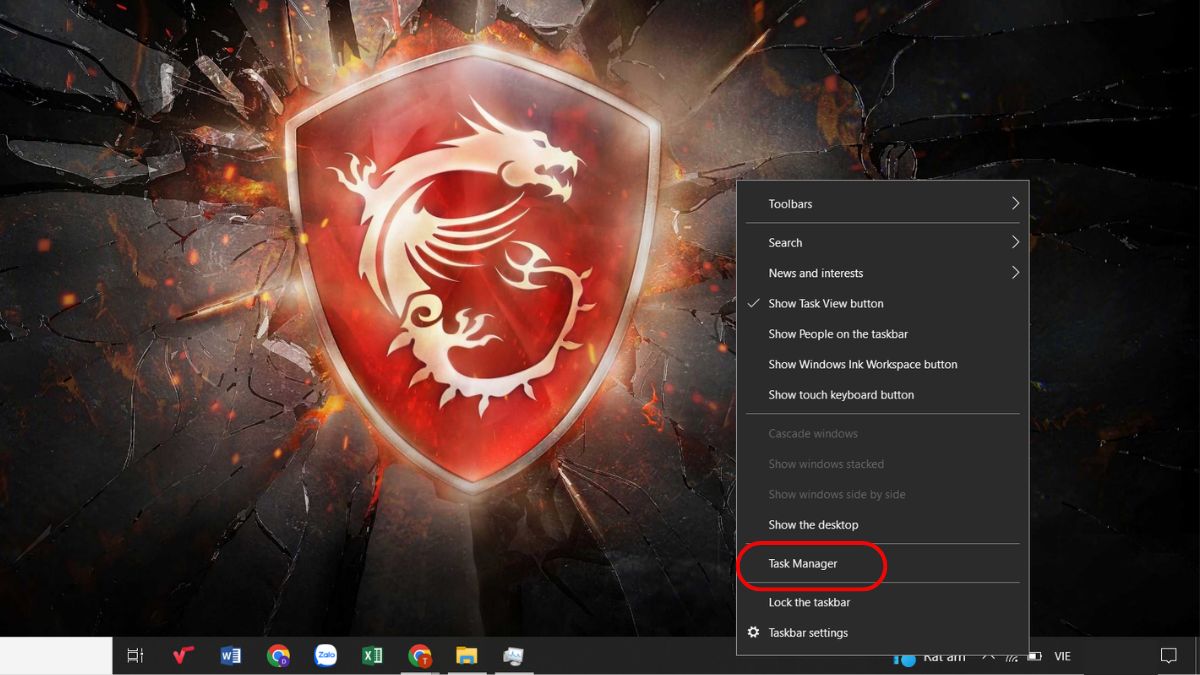This screenshot has height=675, width=1200.
Task: Open Task Manager from context menu
Action: click(x=883, y=563)
